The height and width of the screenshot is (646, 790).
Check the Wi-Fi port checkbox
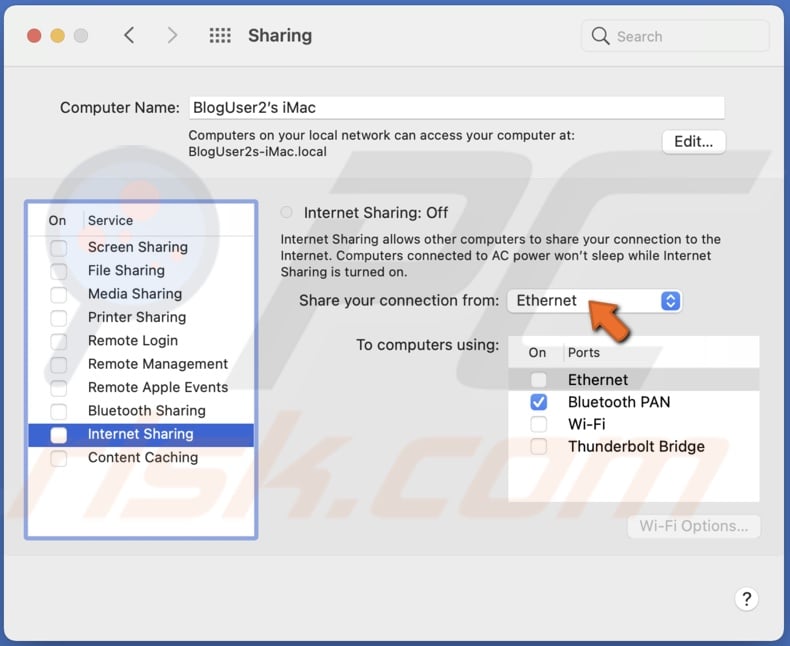[x=538, y=424]
